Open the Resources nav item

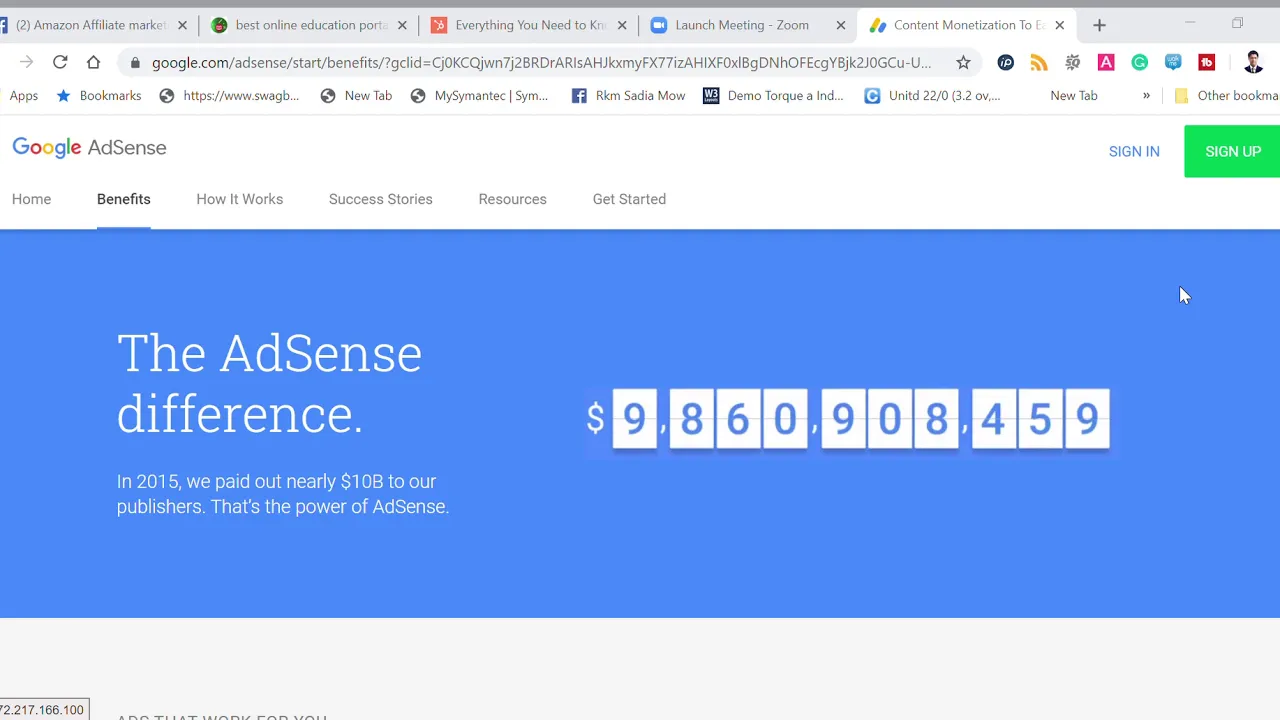(512, 199)
